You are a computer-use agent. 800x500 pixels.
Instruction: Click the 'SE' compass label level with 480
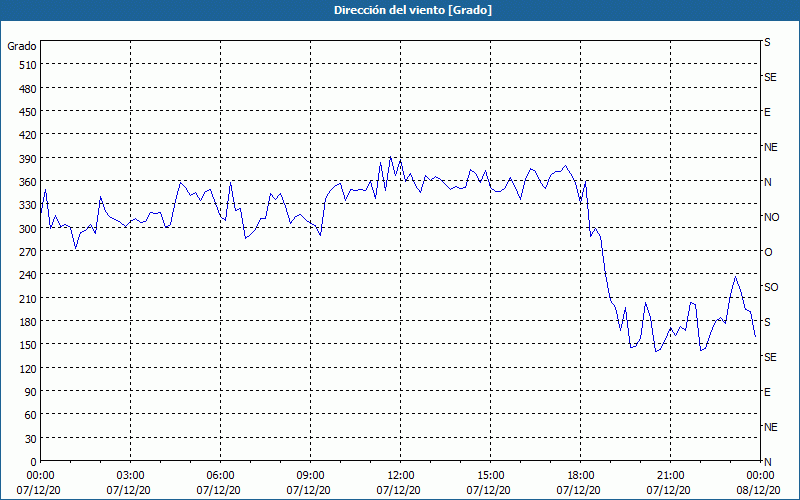[x=770, y=77]
